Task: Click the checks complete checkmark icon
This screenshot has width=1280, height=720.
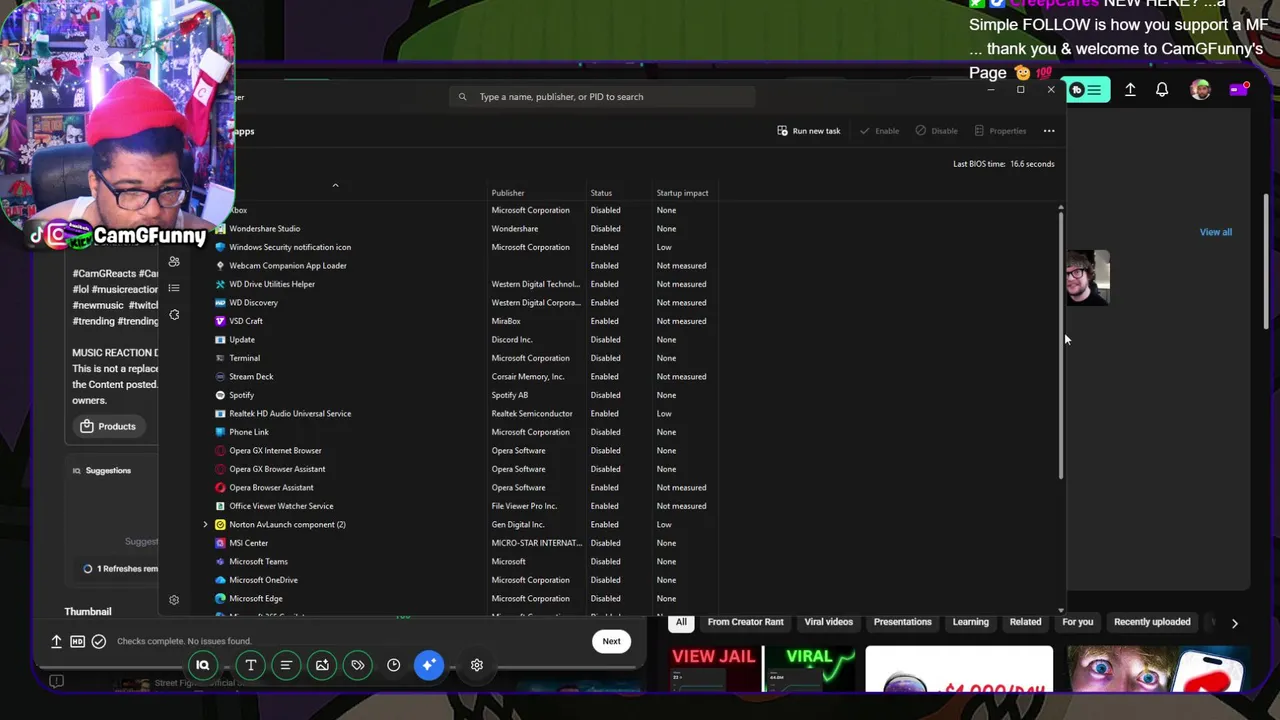Action: coord(99,641)
